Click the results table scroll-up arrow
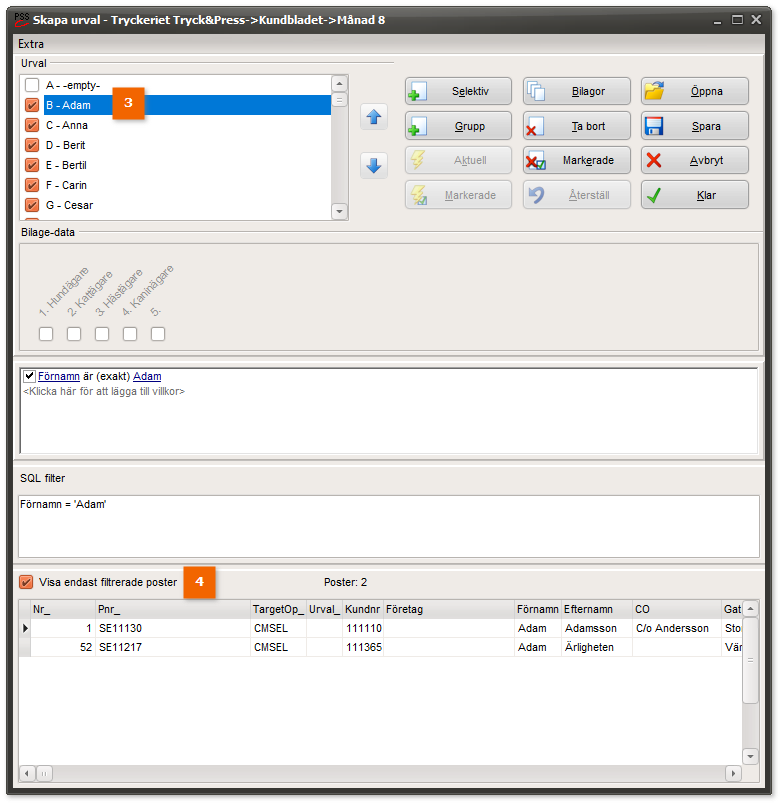782x805 pixels. tap(750, 609)
